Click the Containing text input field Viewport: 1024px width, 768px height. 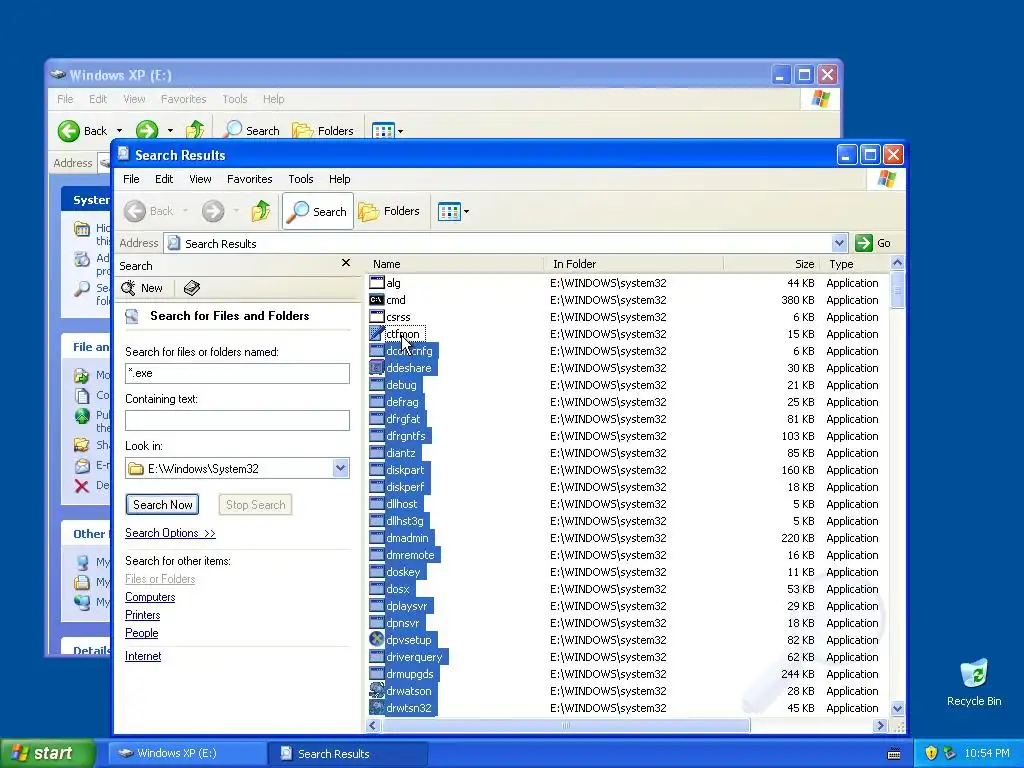point(237,420)
